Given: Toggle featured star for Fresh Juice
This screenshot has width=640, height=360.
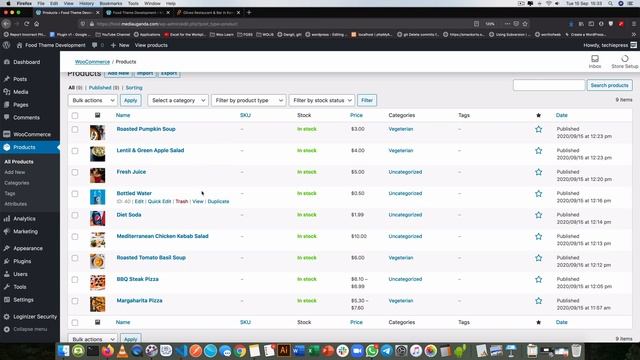Looking at the screenshot, I should coord(538,172).
